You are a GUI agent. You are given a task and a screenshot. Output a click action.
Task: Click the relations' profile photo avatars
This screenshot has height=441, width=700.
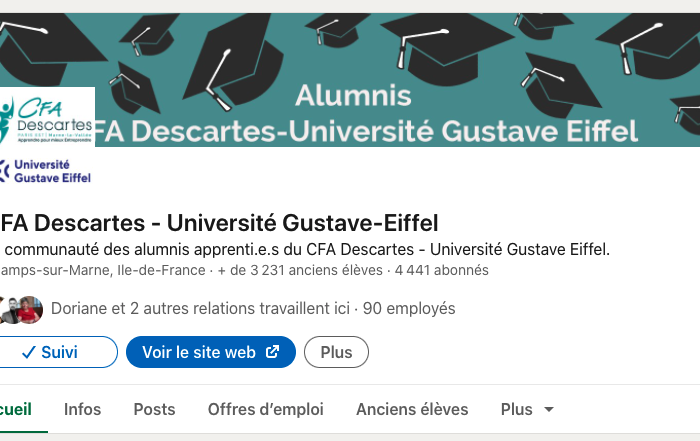click(x=22, y=309)
